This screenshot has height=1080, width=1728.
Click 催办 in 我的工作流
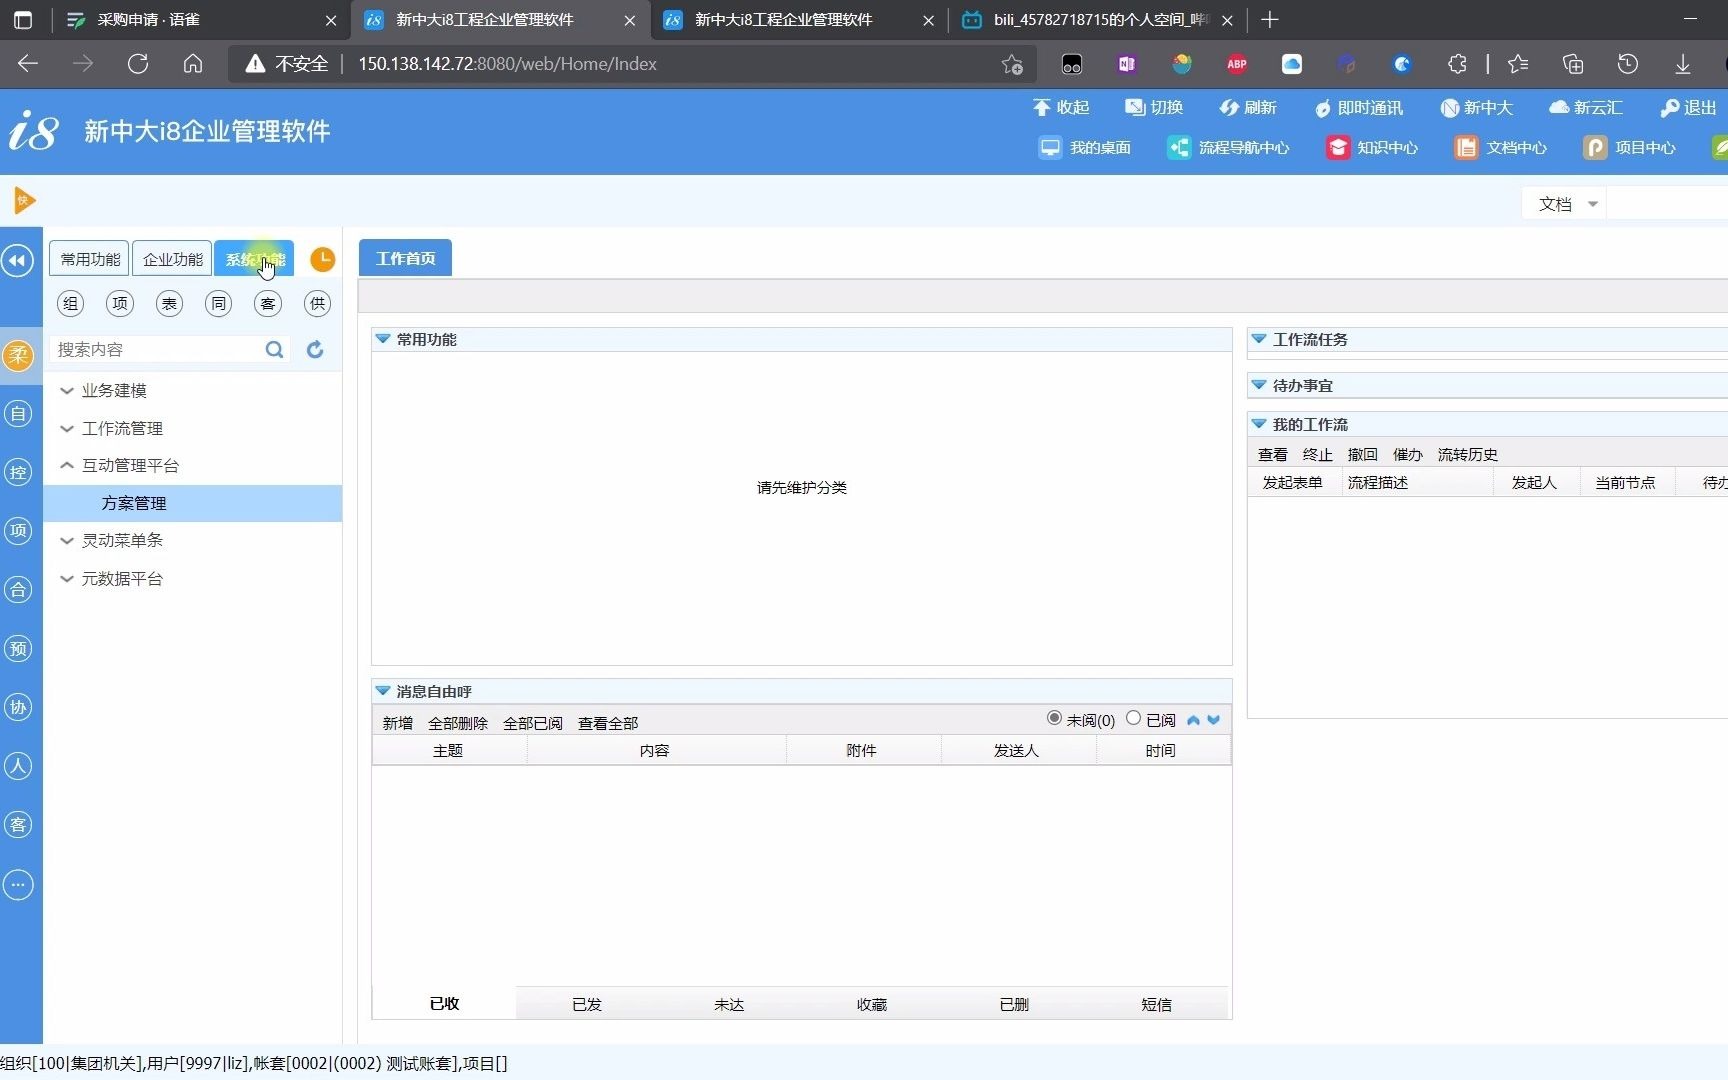[1408, 455]
